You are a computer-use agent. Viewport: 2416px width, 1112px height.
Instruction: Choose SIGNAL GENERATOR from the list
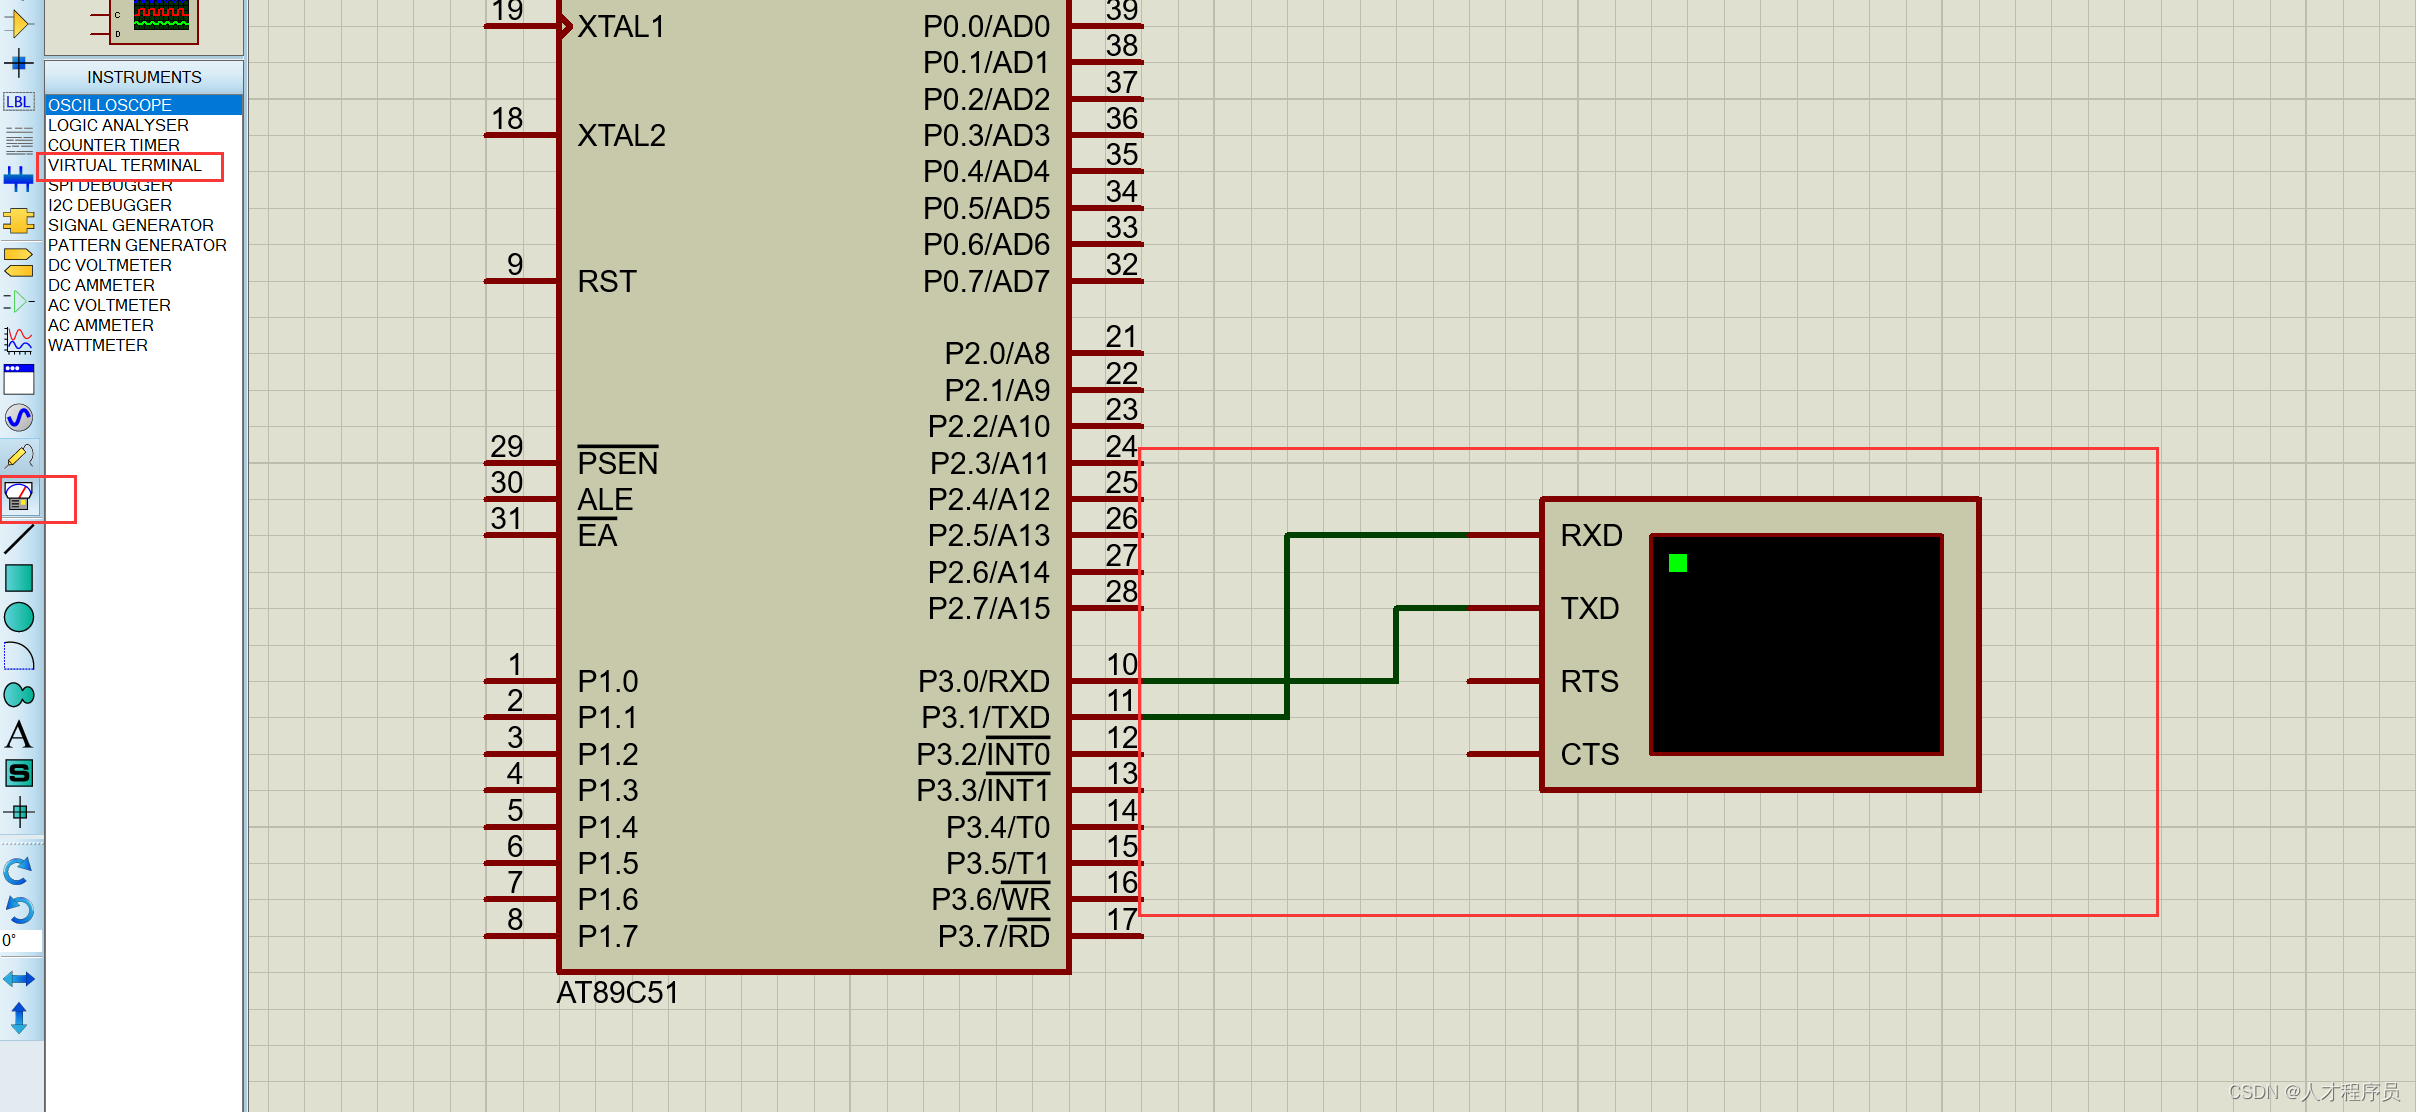coord(131,225)
